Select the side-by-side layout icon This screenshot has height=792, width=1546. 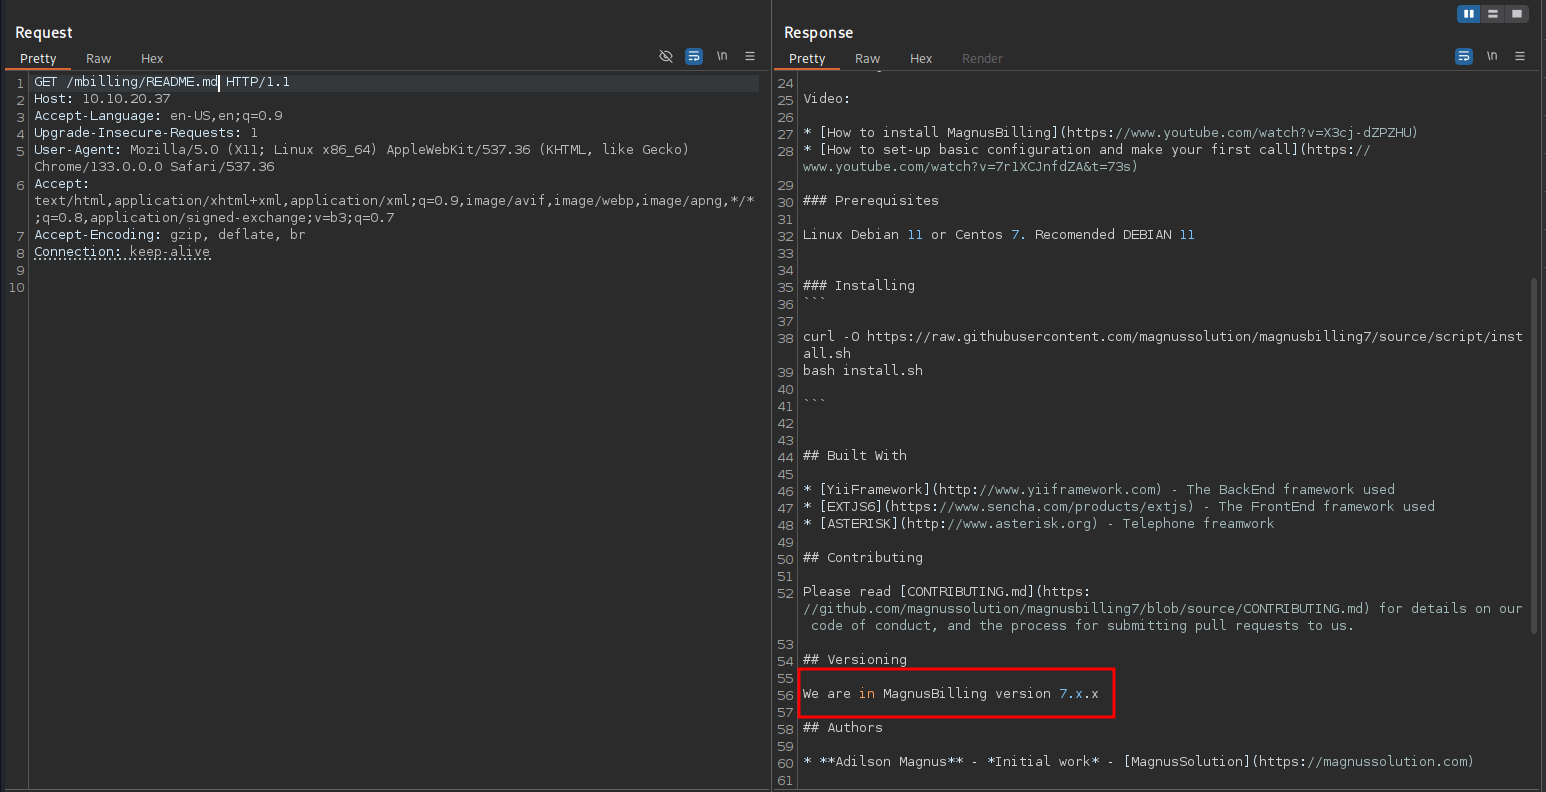pos(1469,14)
